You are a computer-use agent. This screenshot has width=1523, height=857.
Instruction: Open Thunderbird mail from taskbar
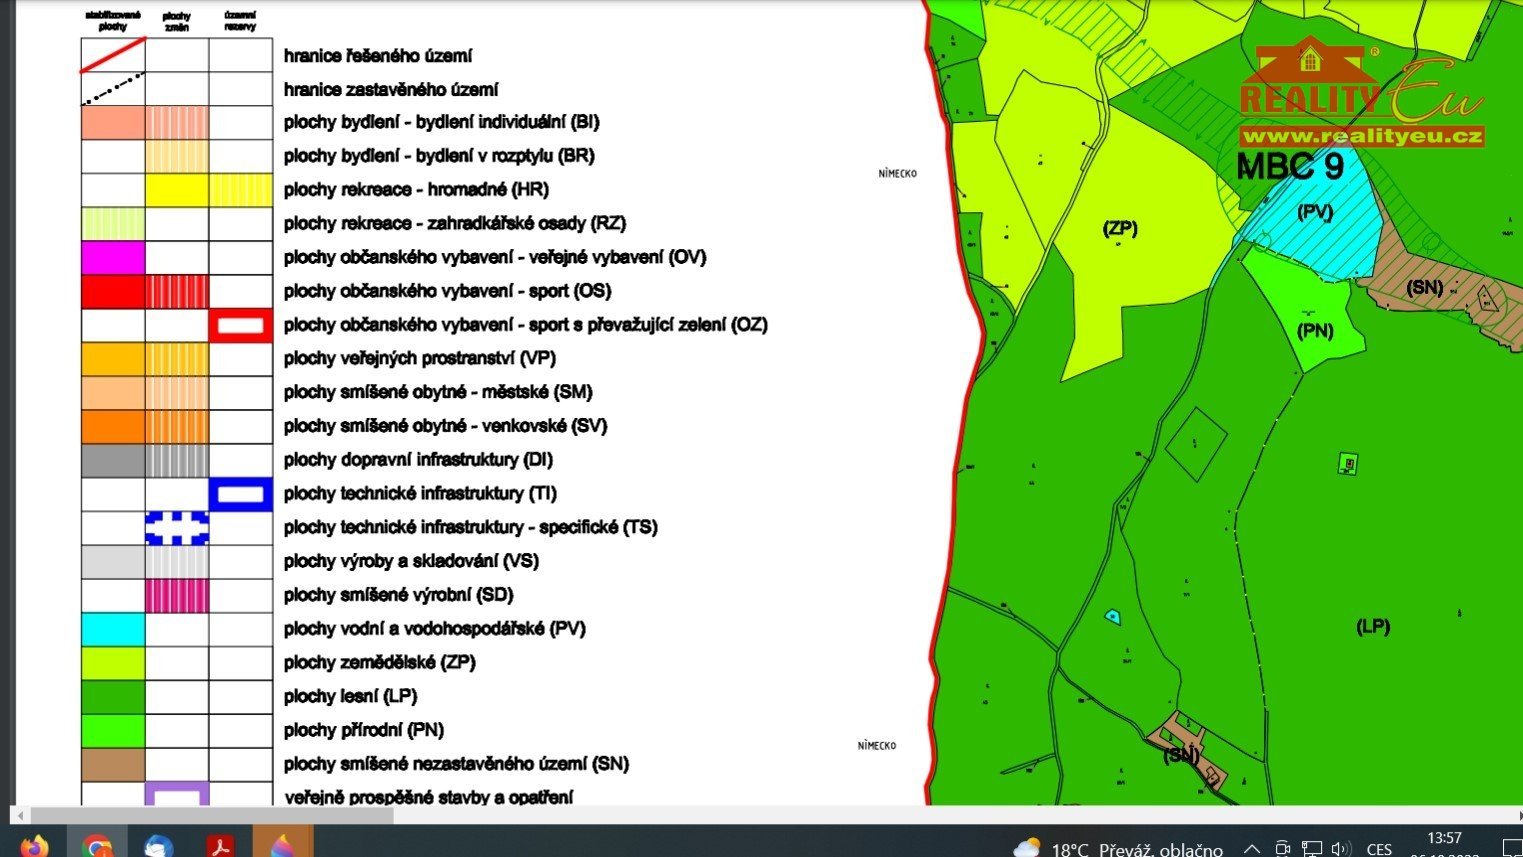(158, 846)
